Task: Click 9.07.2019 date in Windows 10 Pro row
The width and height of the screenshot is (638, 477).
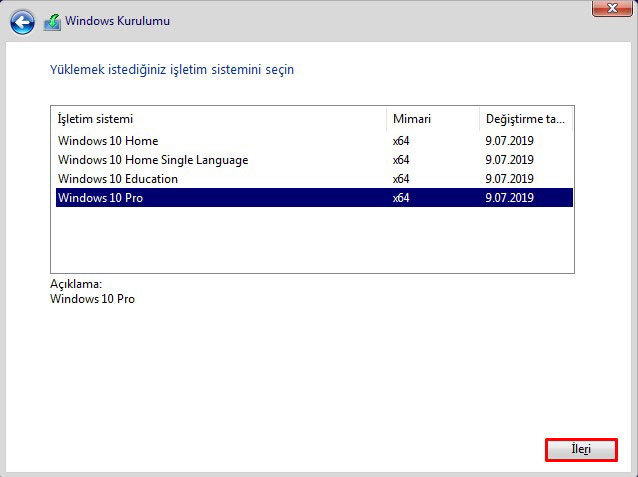Action: pyautogui.click(x=509, y=198)
